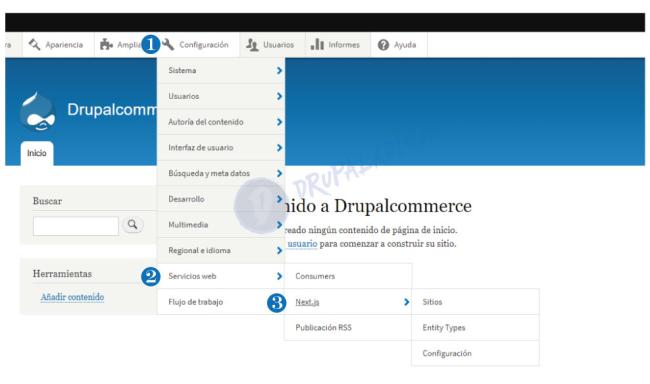
Task: Expand the Sistema submenu arrow
Action: 279,70
